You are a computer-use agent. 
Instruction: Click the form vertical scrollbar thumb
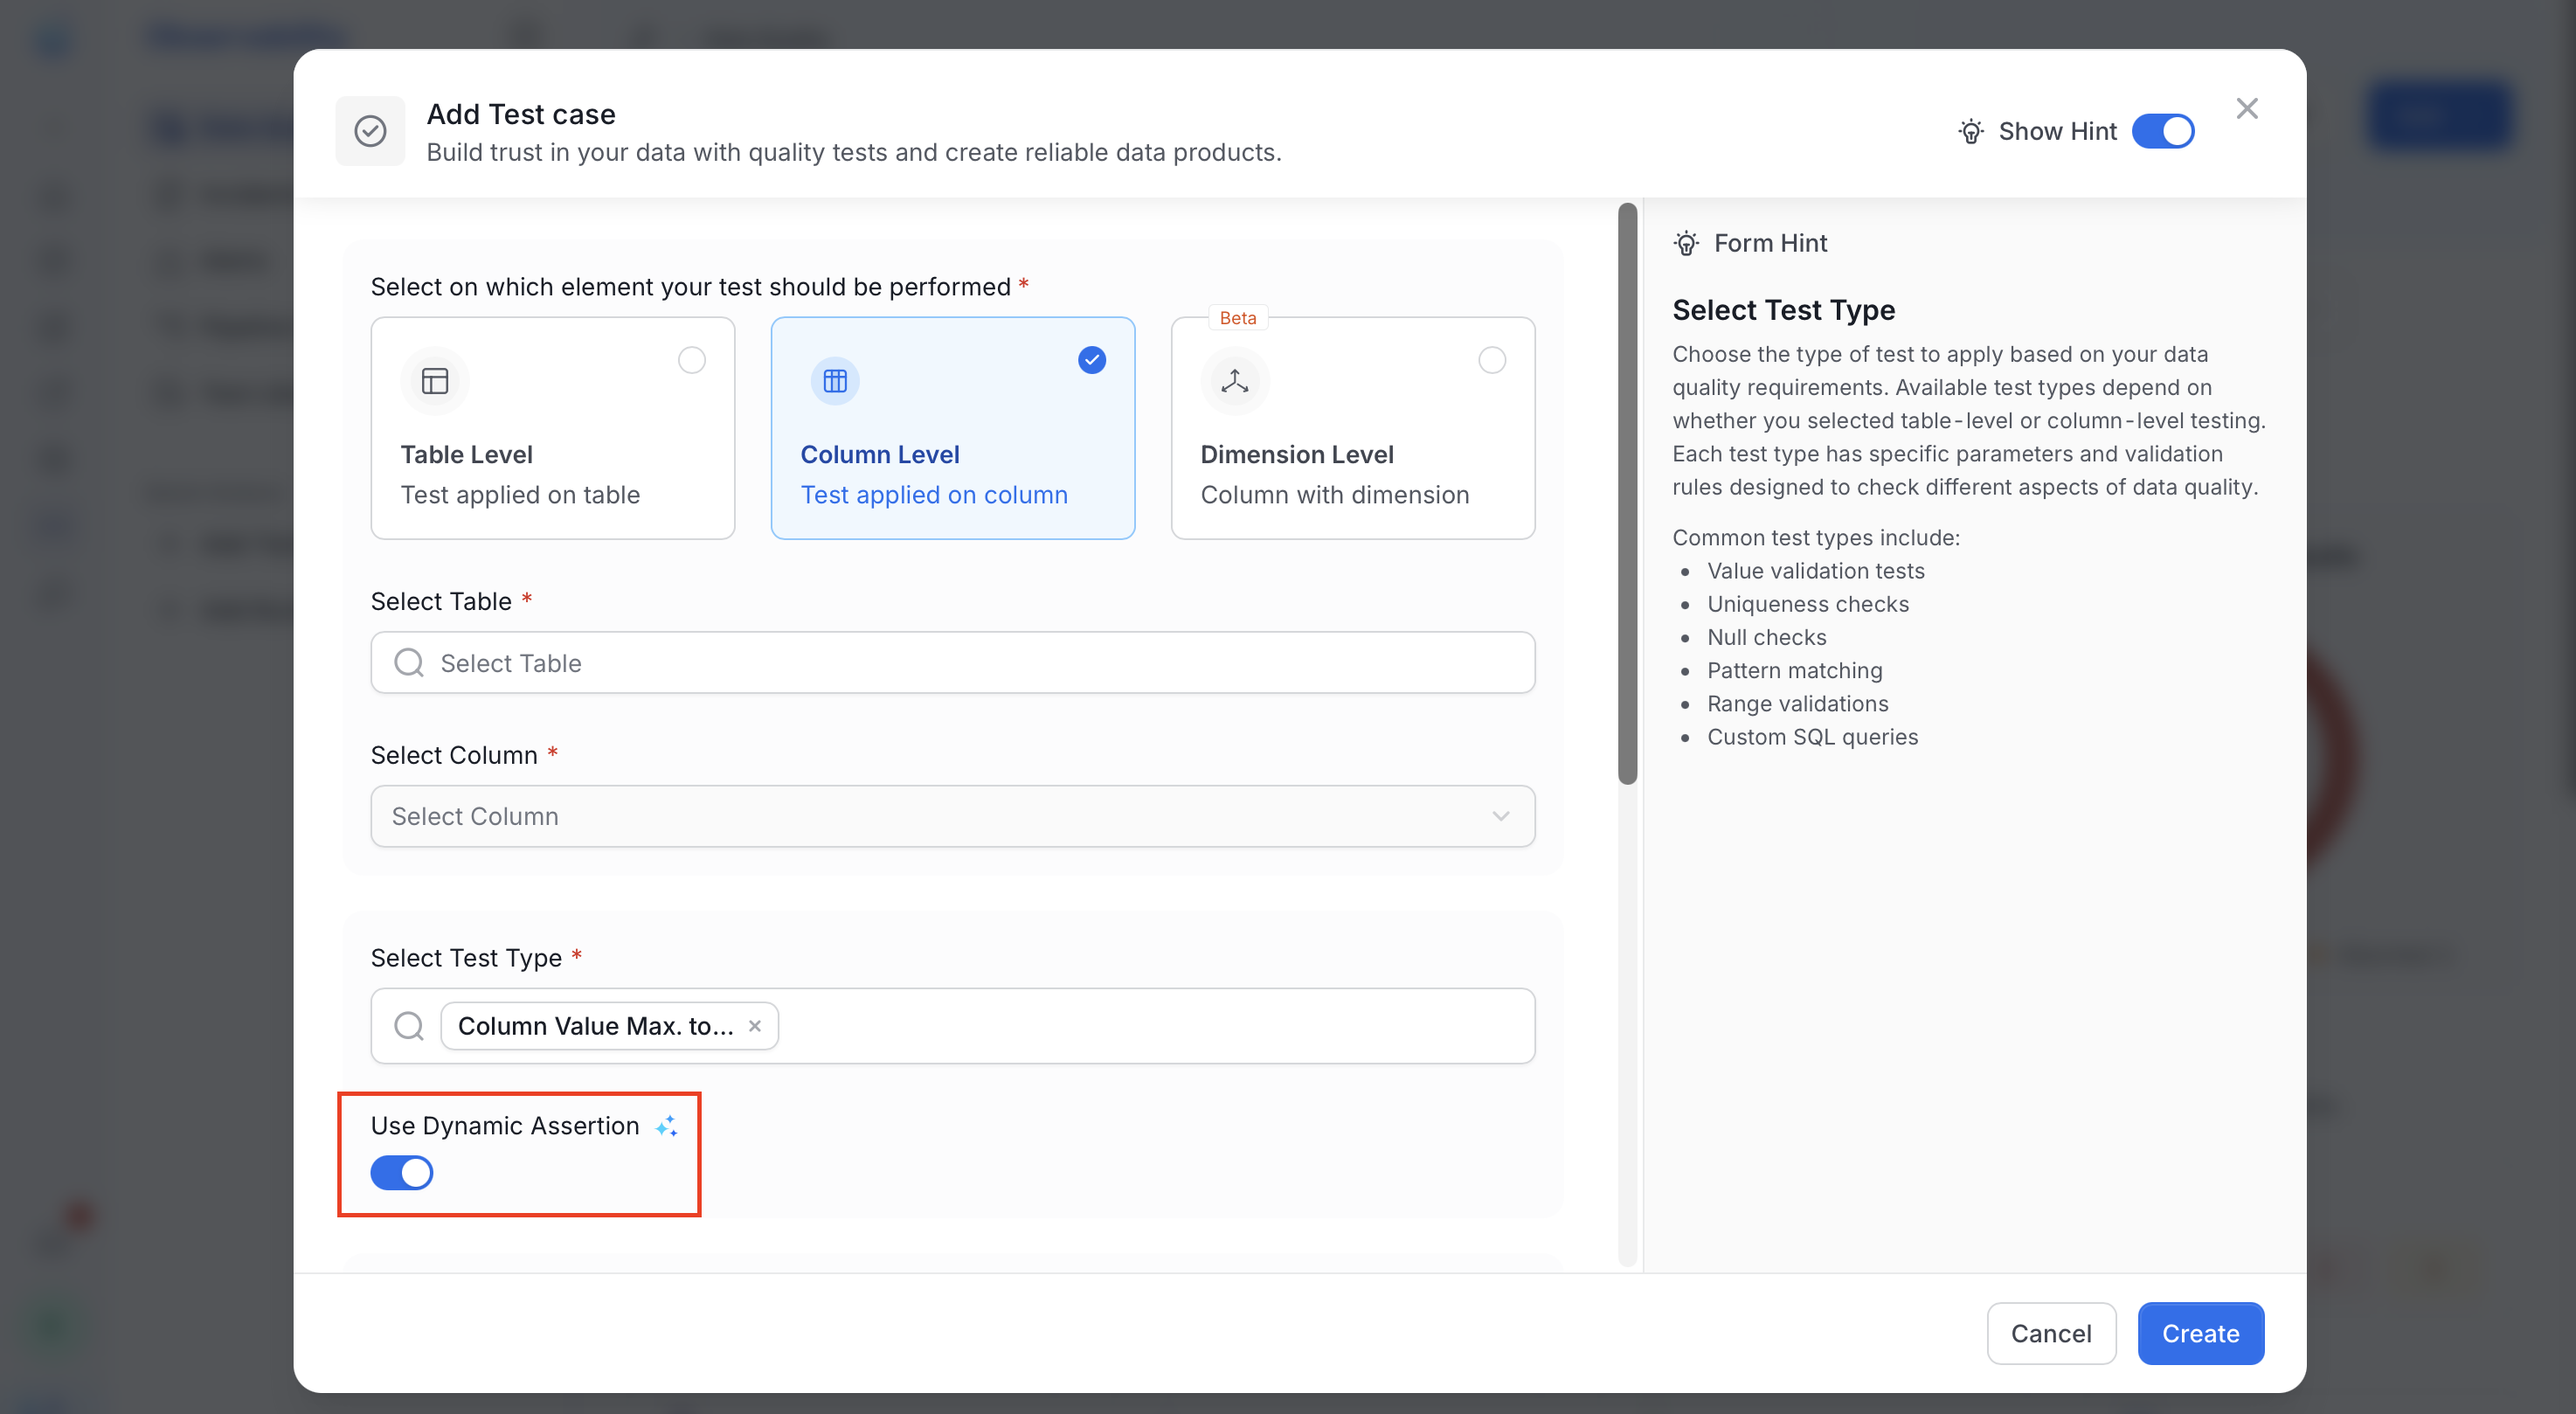point(1627,494)
